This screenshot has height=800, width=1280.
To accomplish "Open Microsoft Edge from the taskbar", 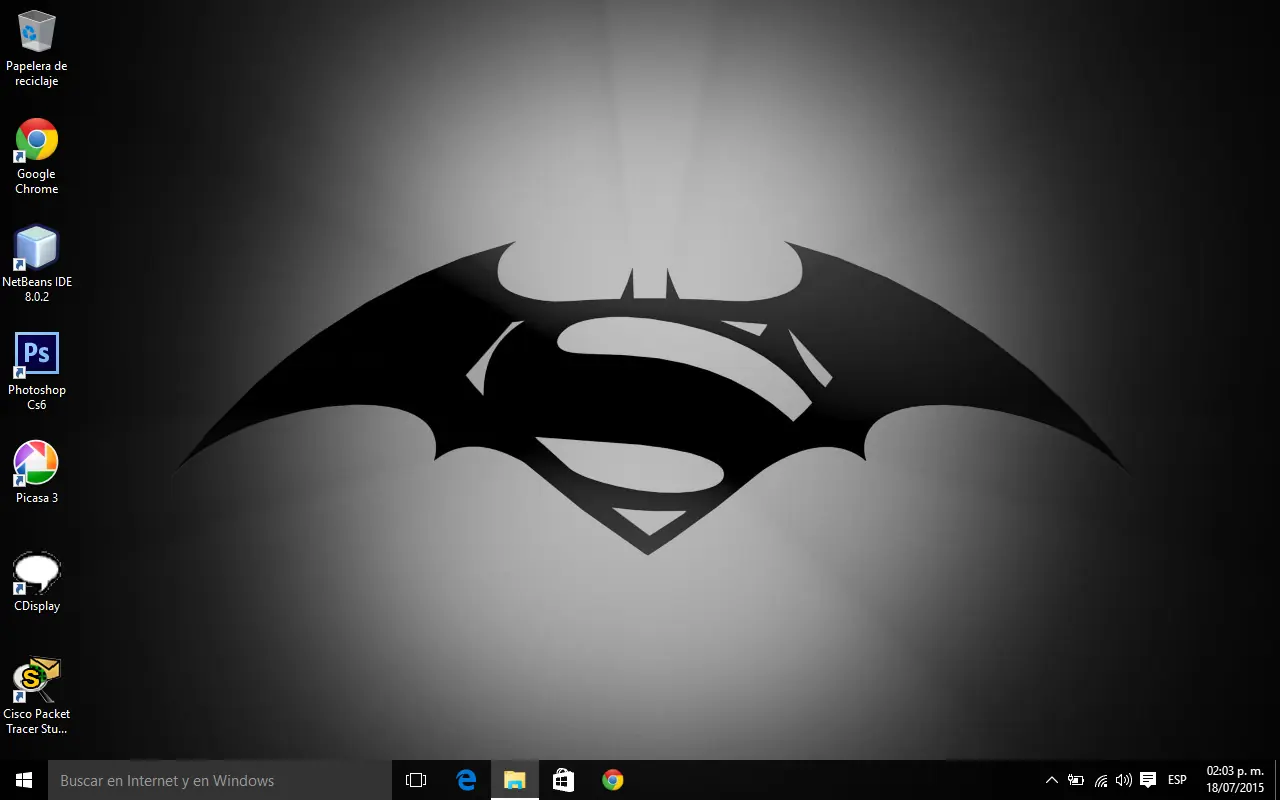I will click(x=466, y=780).
